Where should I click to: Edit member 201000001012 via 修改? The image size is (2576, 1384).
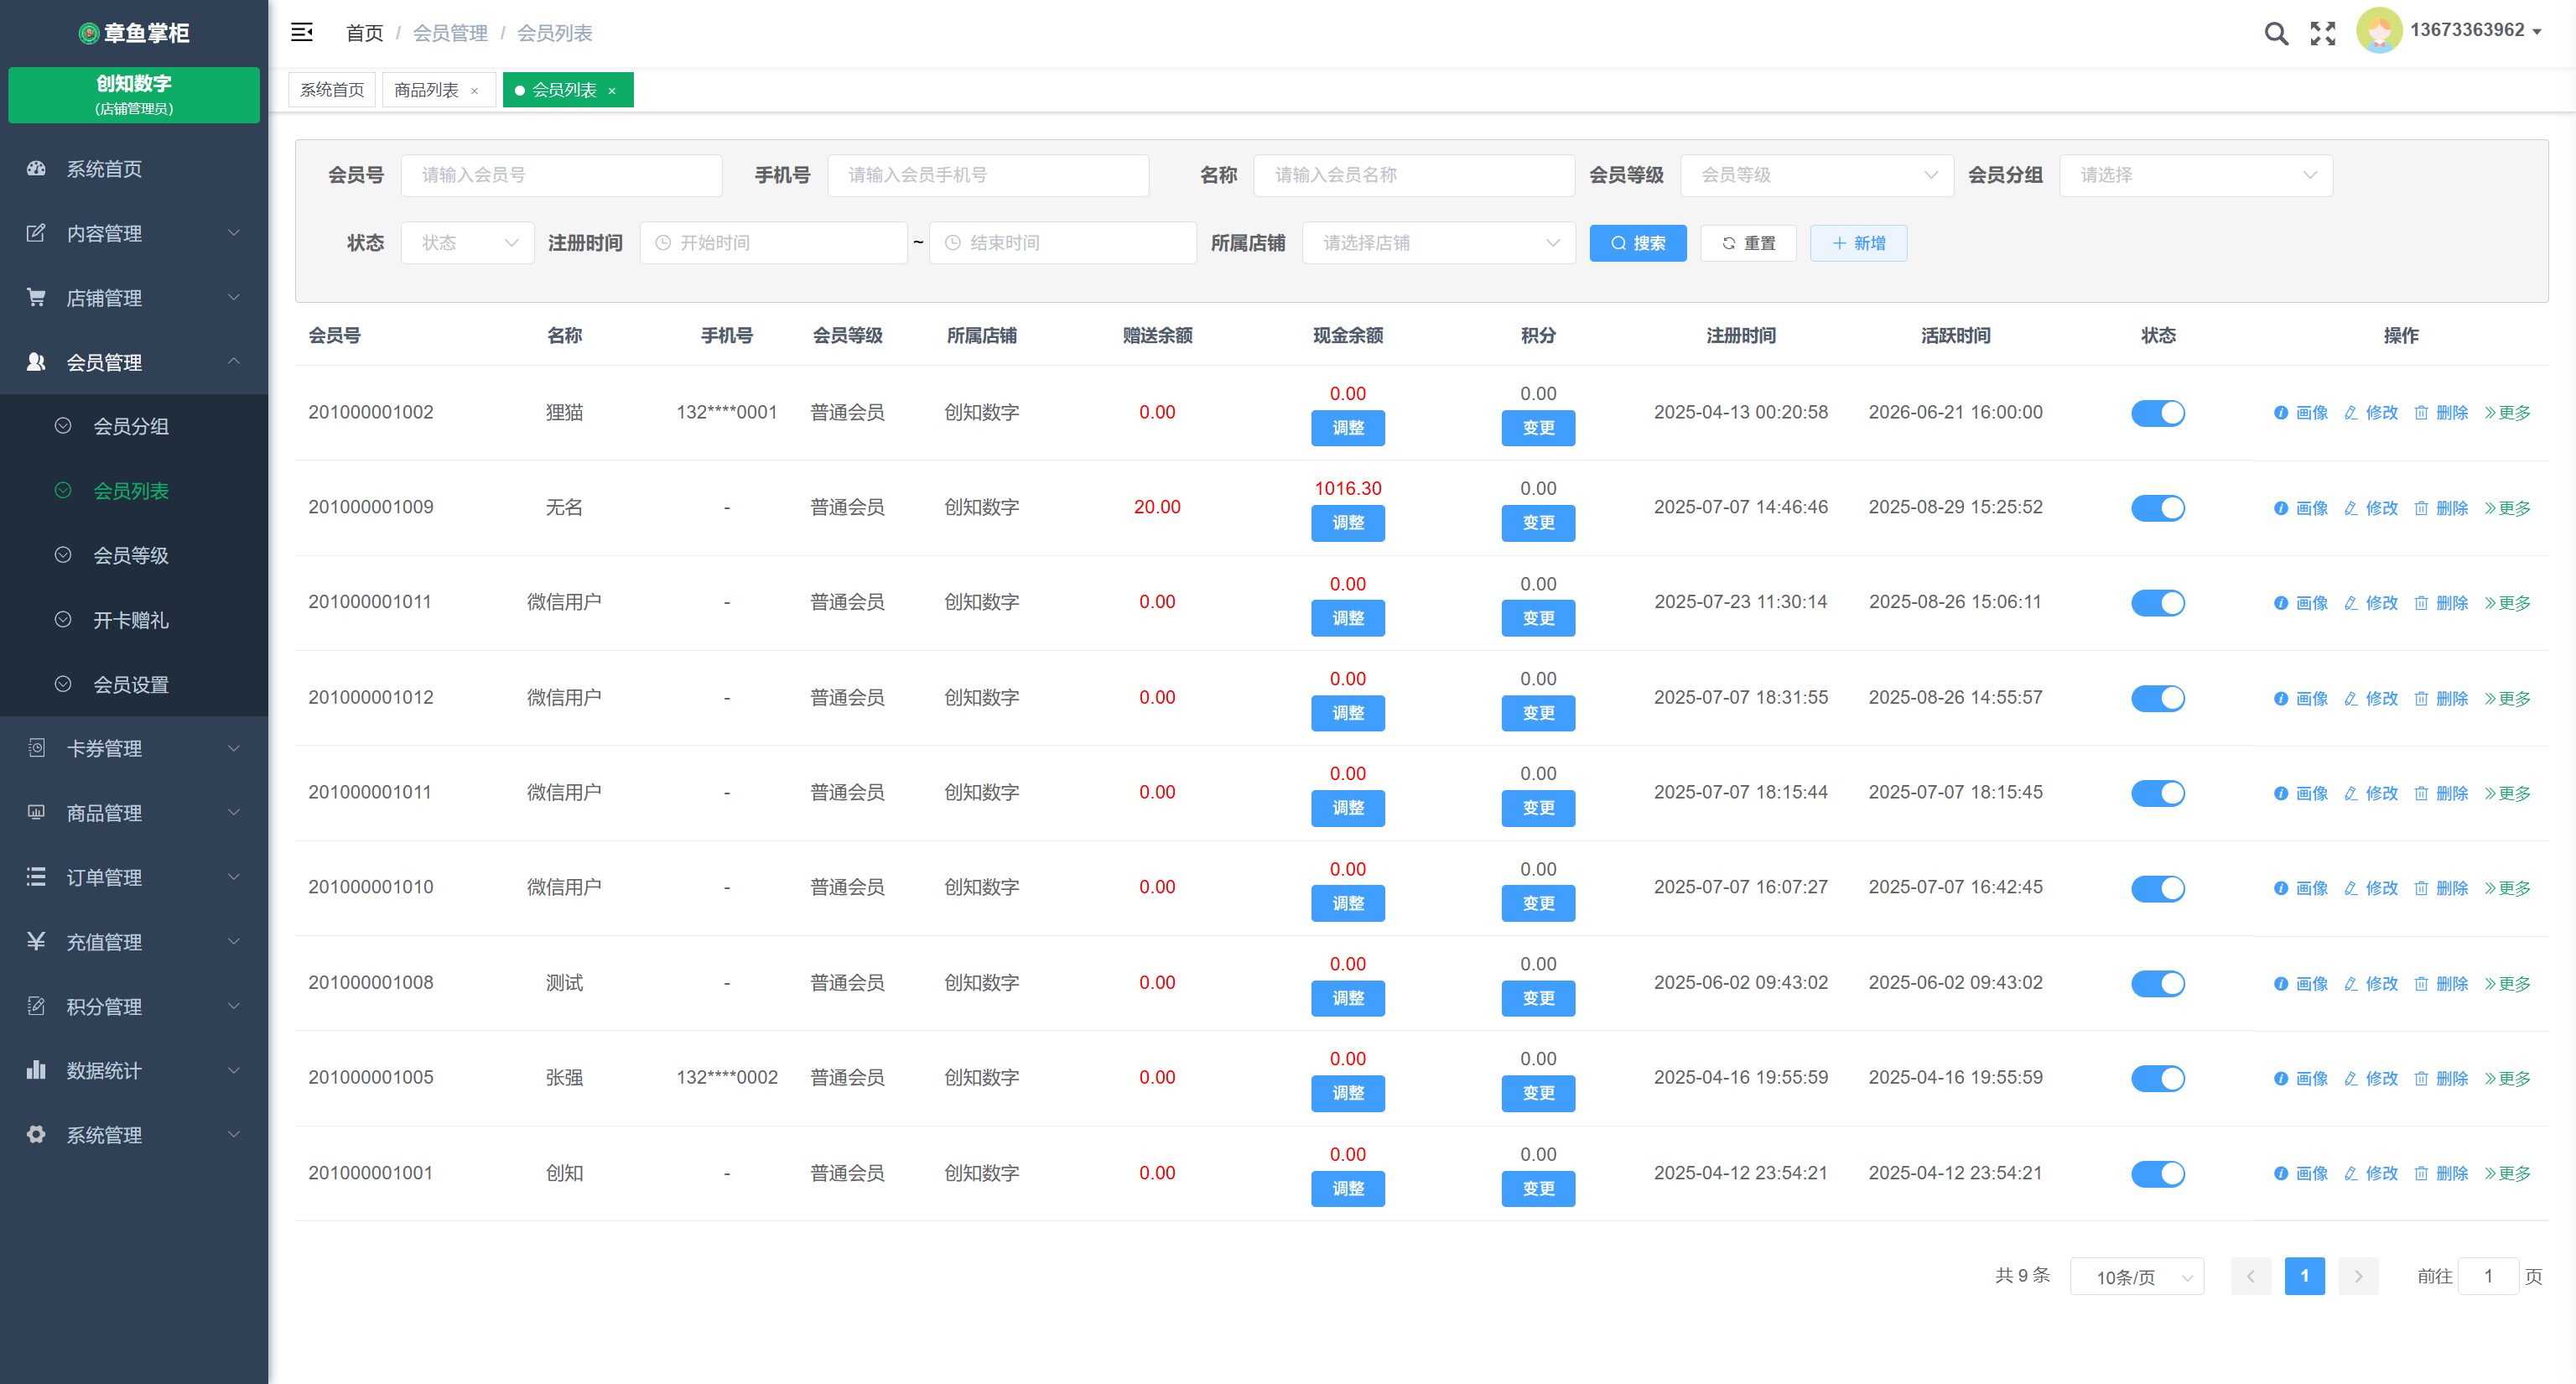click(x=2371, y=698)
